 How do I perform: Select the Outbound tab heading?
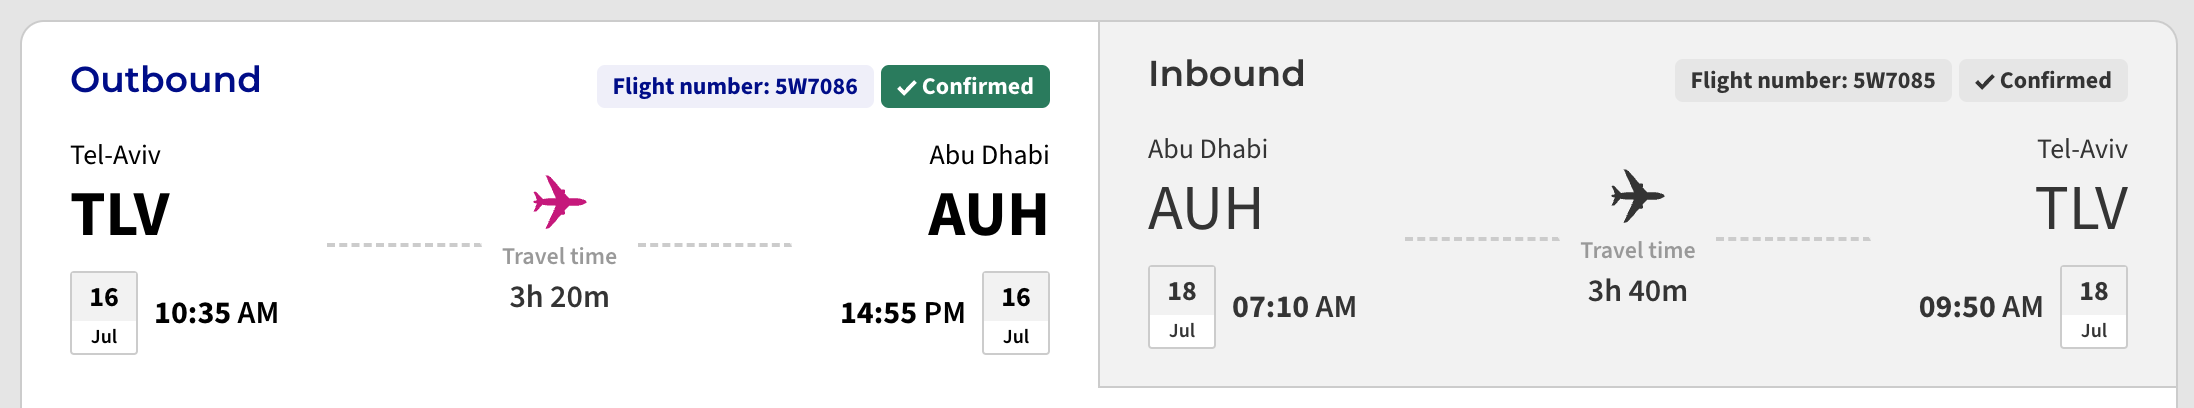[x=166, y=79]
